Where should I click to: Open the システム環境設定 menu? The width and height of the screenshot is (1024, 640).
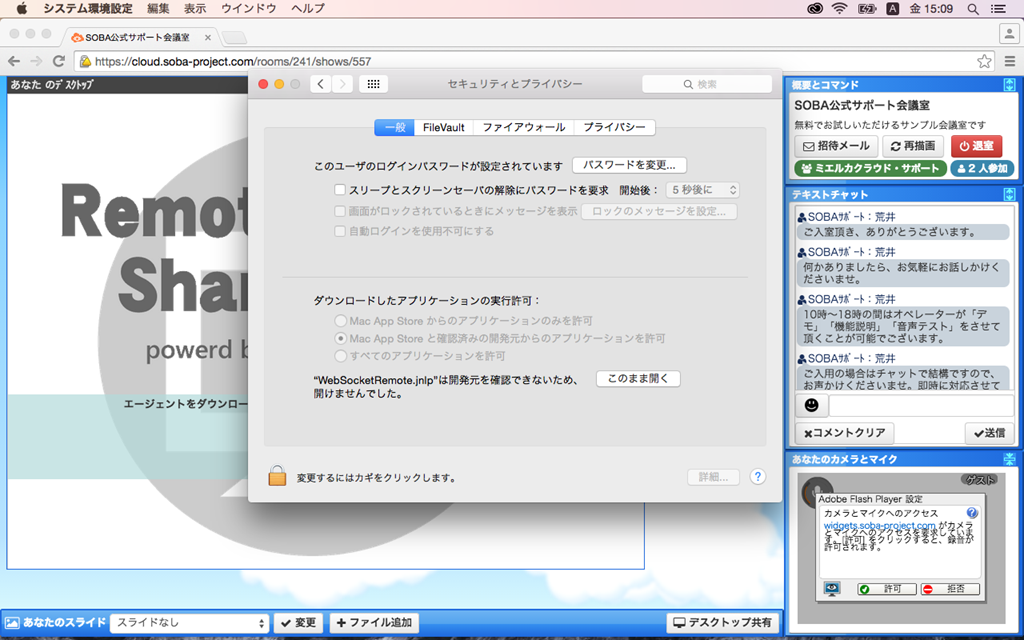(88, 8)
